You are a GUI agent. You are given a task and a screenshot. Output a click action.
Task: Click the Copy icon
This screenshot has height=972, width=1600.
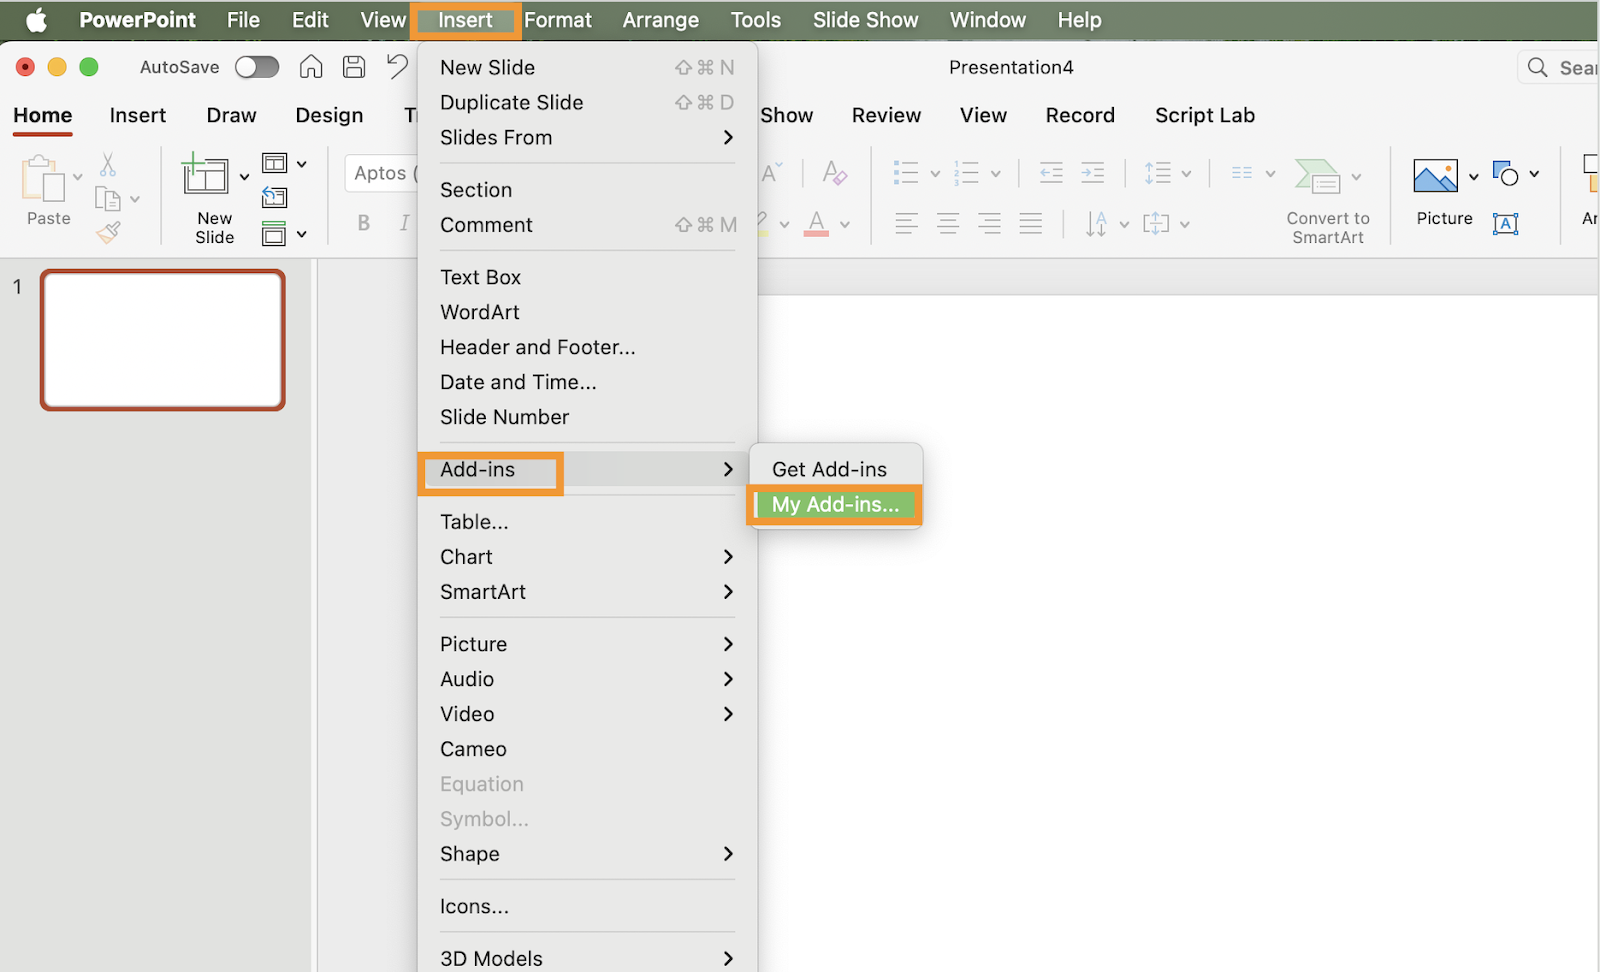tap(107, 198)
